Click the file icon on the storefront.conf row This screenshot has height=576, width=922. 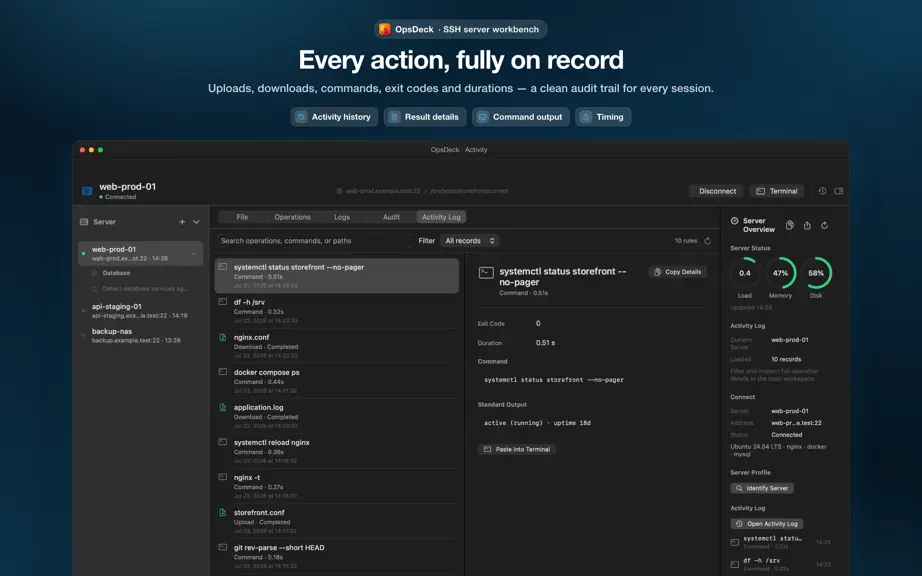[223, 512]
